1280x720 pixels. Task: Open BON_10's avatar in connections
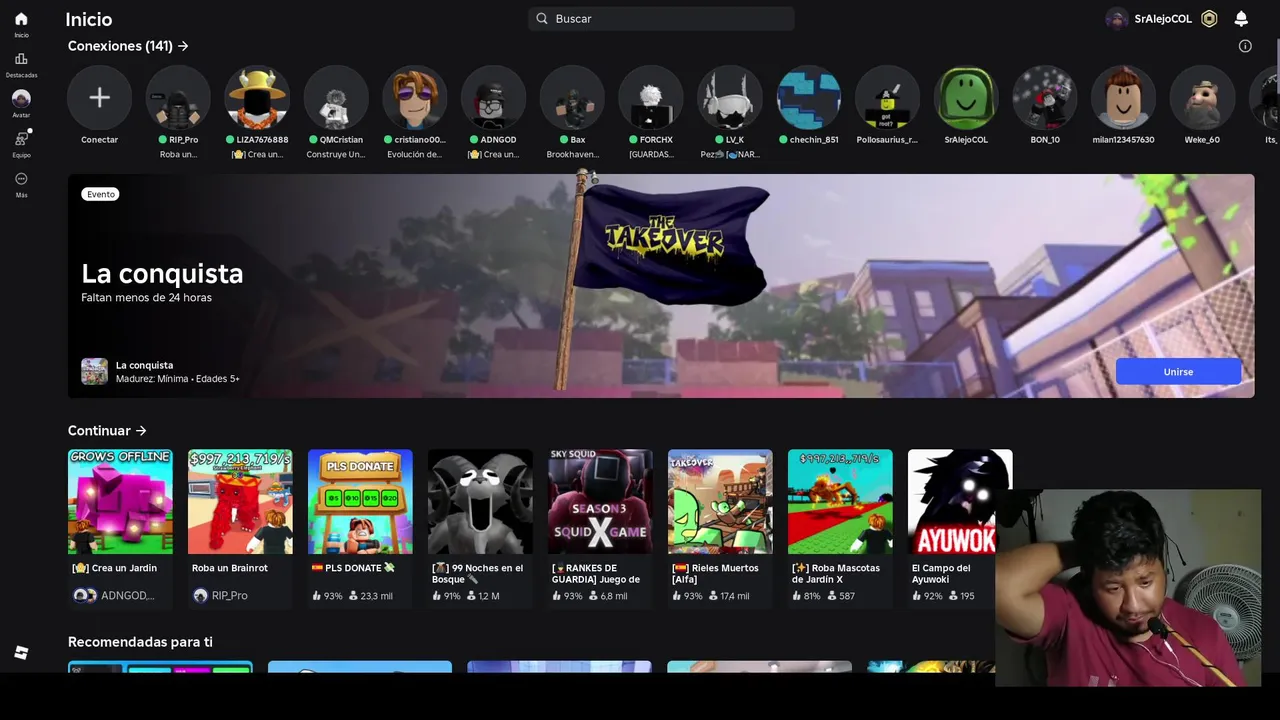pyautogui.click(x=1045, y=97)
